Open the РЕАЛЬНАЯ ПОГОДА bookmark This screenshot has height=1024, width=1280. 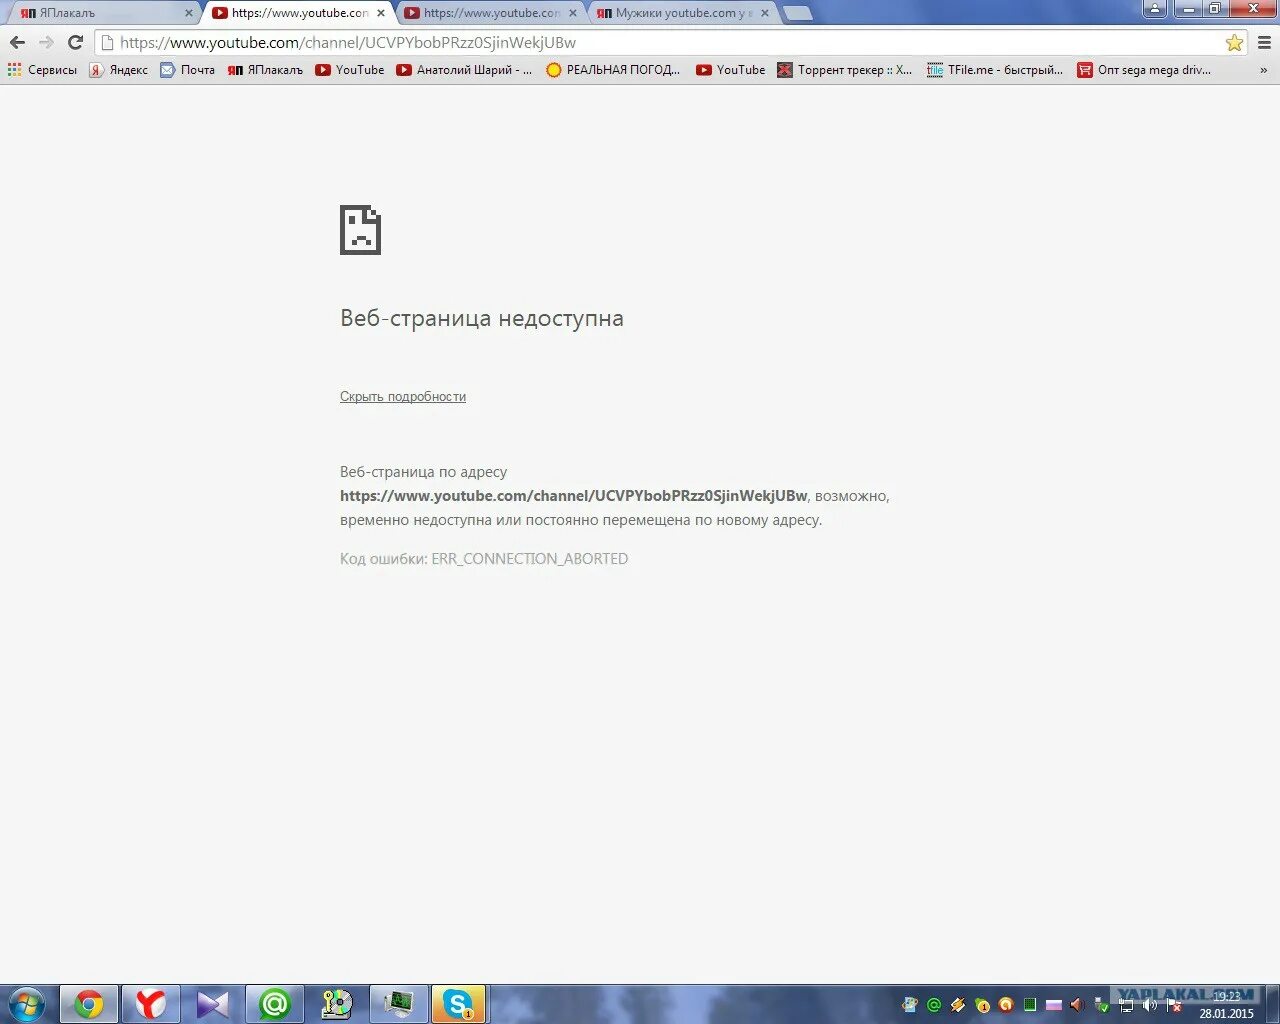613,70
